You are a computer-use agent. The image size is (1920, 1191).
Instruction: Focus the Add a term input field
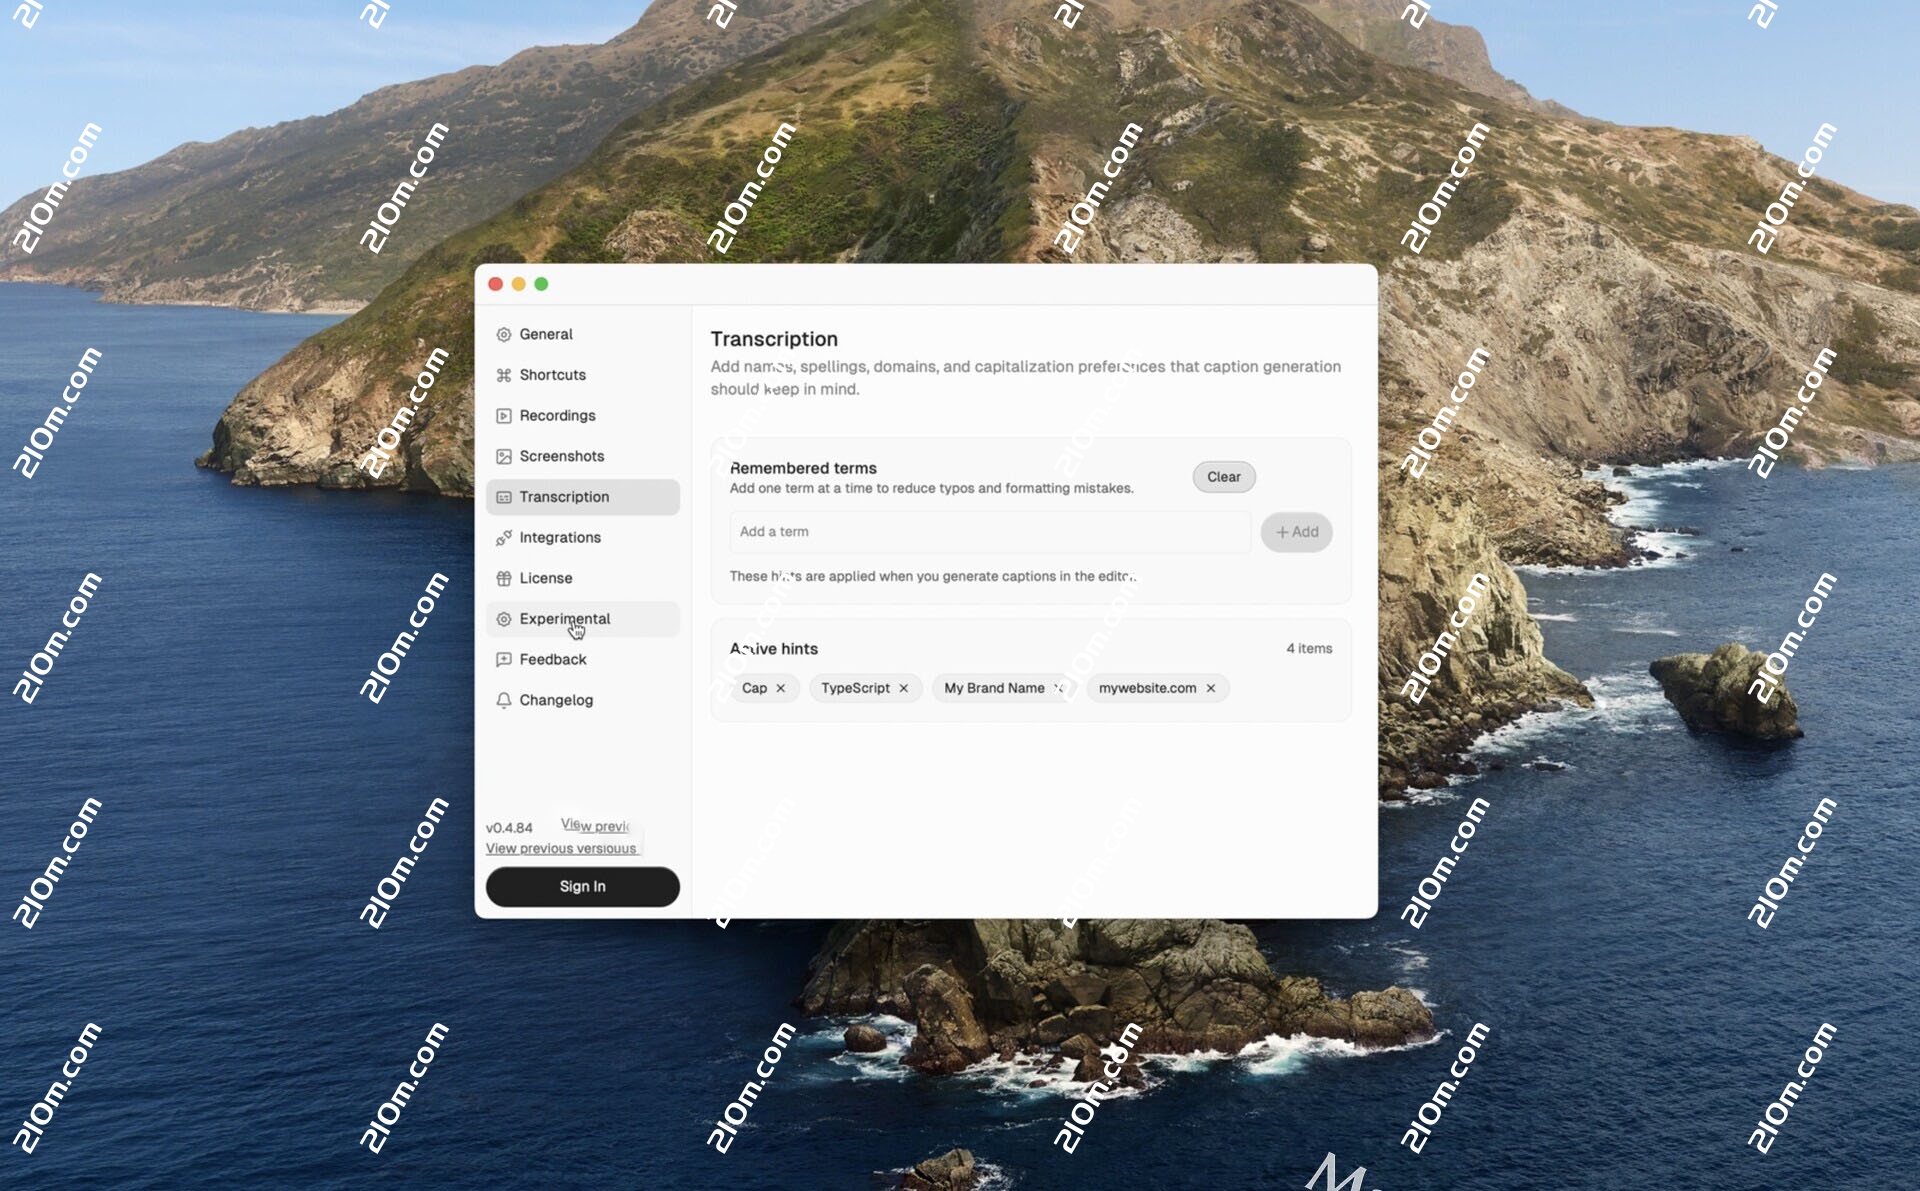(x=990, y=532)
